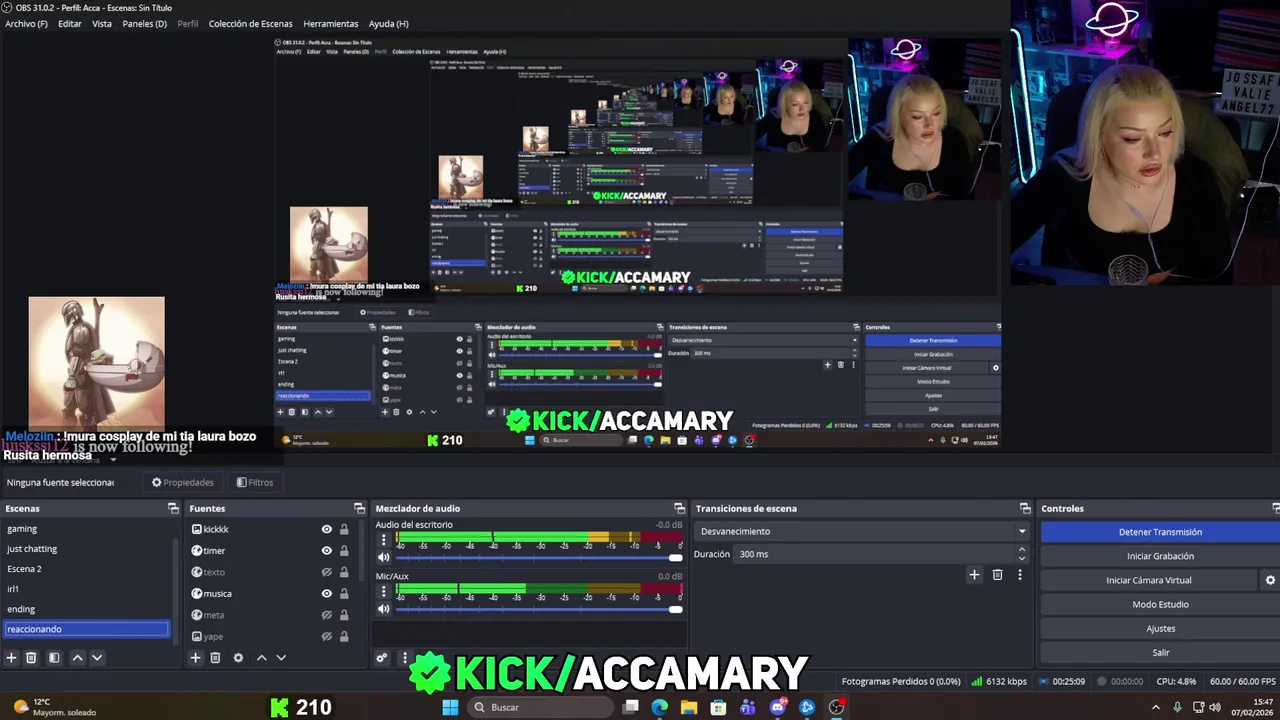Click the Salir button
The image size is (1280, 720).
click(x=1160, y=652)
